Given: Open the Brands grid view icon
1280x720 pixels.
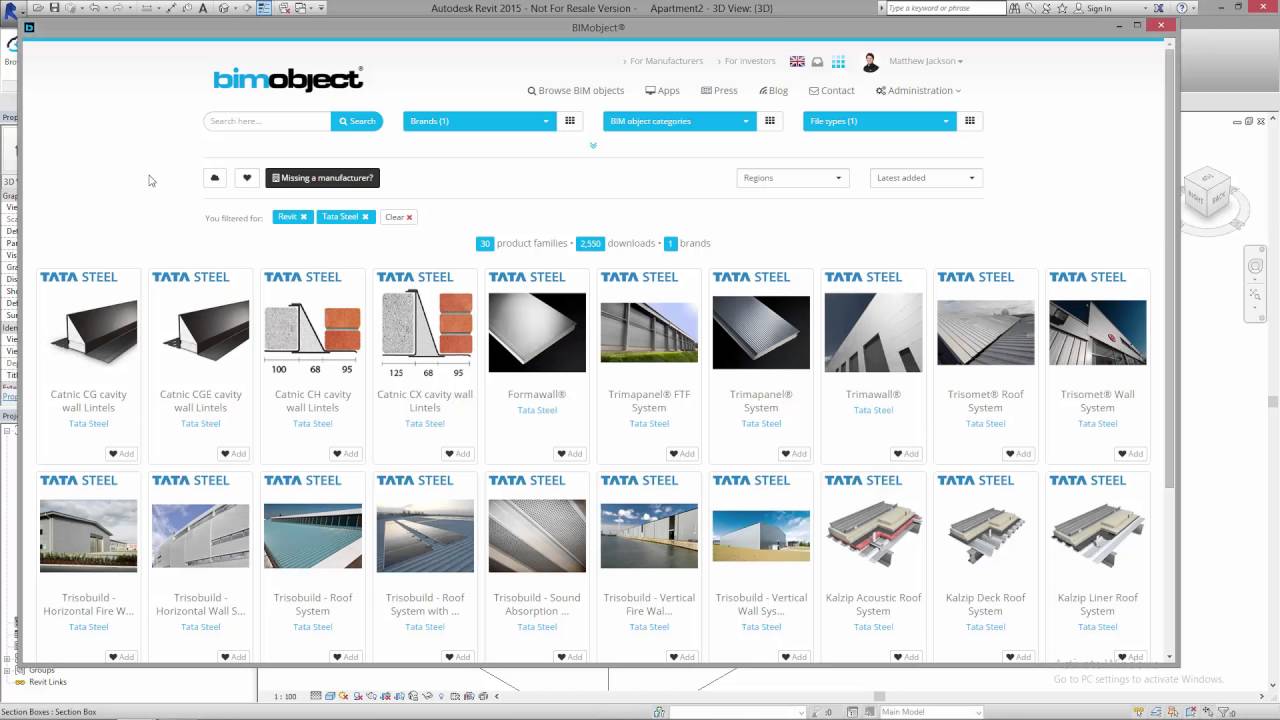Looking at the screenshot, I should point(570,121).
